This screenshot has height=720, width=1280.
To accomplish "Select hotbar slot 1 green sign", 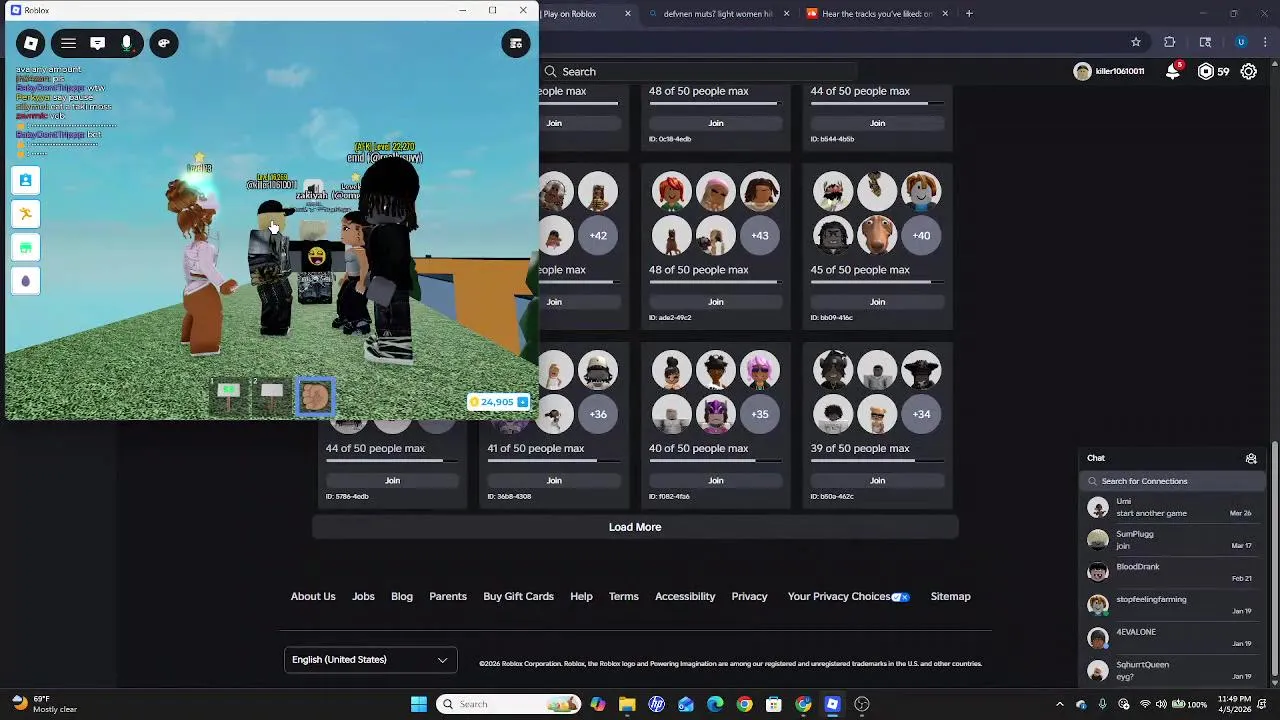I will point(229,397).
